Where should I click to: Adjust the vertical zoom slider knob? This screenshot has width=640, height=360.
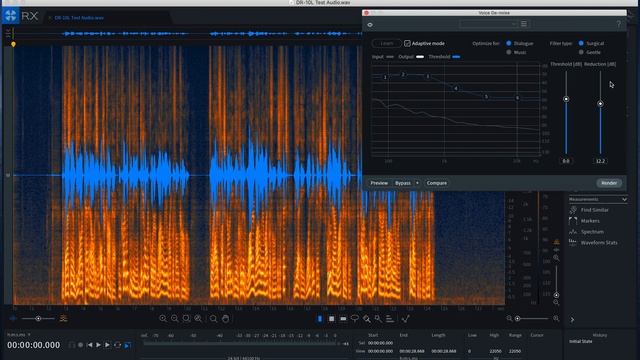pyautogui.click(x=556, y=295)
